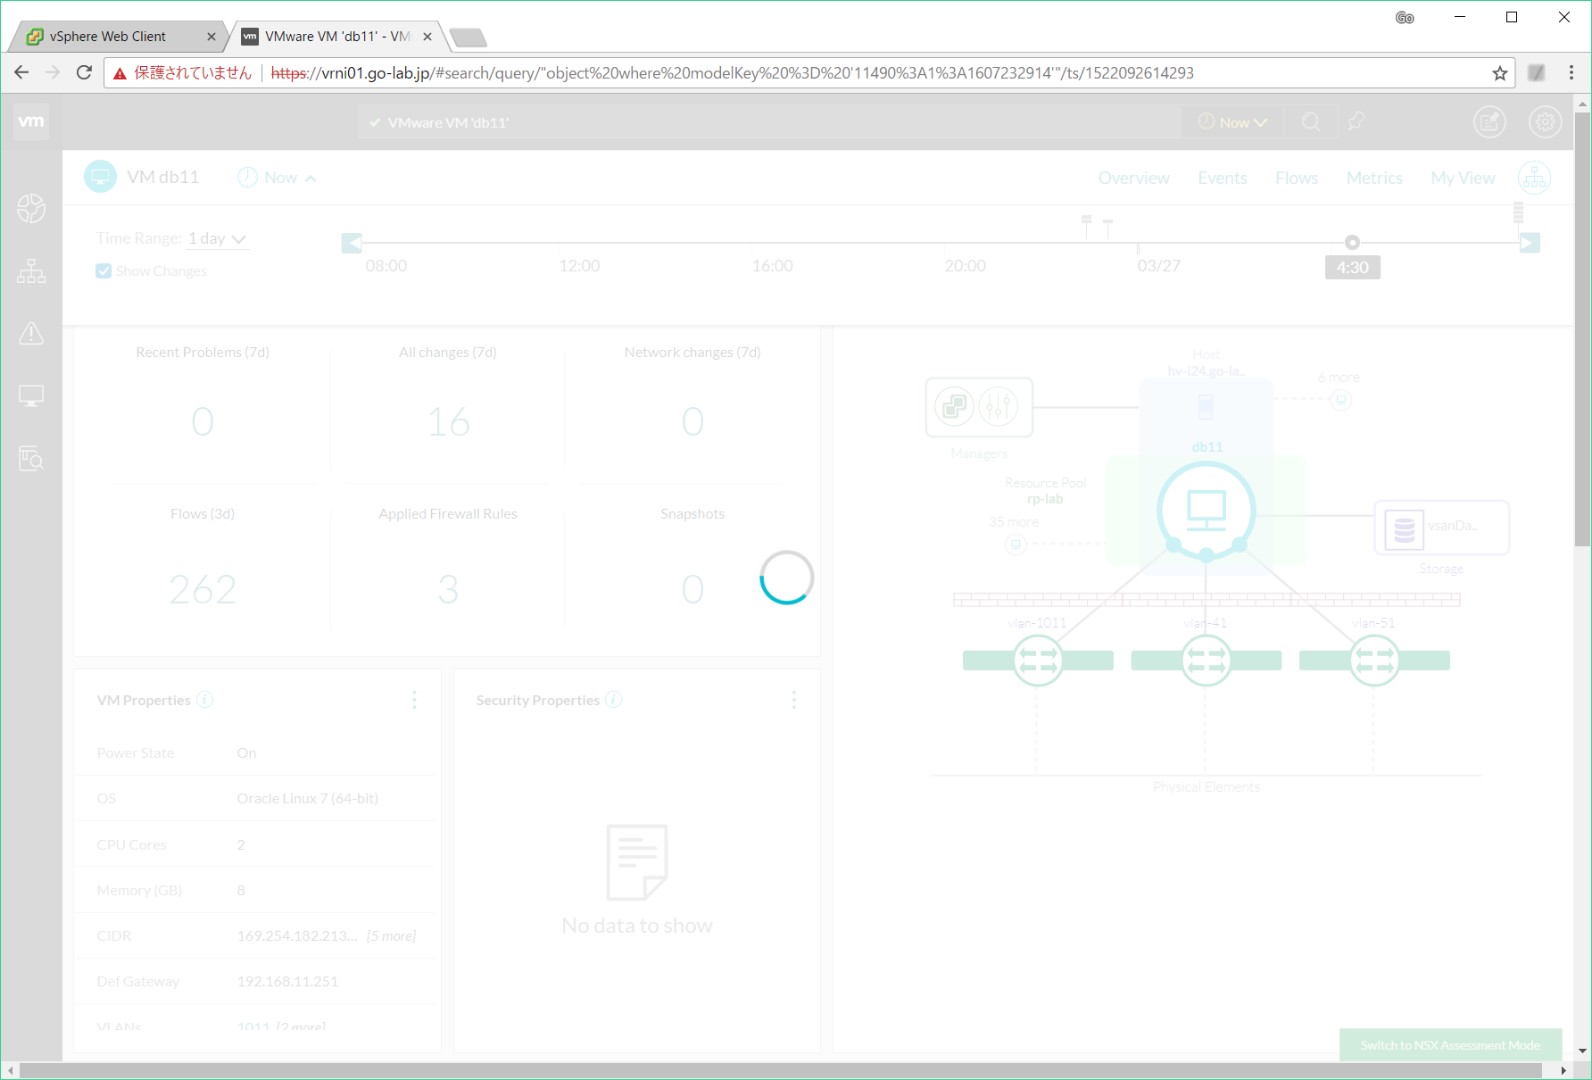Click the pin icon in search bar
The image size is (1592, 1080).
click(x=1356, y=122)
